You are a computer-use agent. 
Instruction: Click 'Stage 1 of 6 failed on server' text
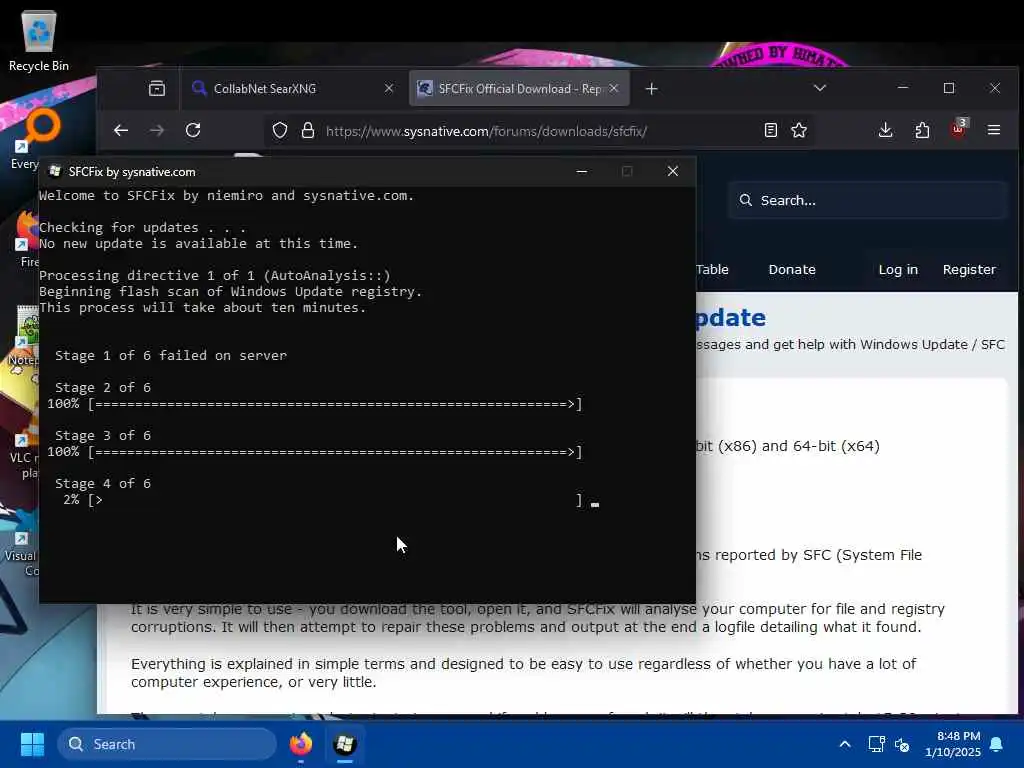[x=171, y=356]
